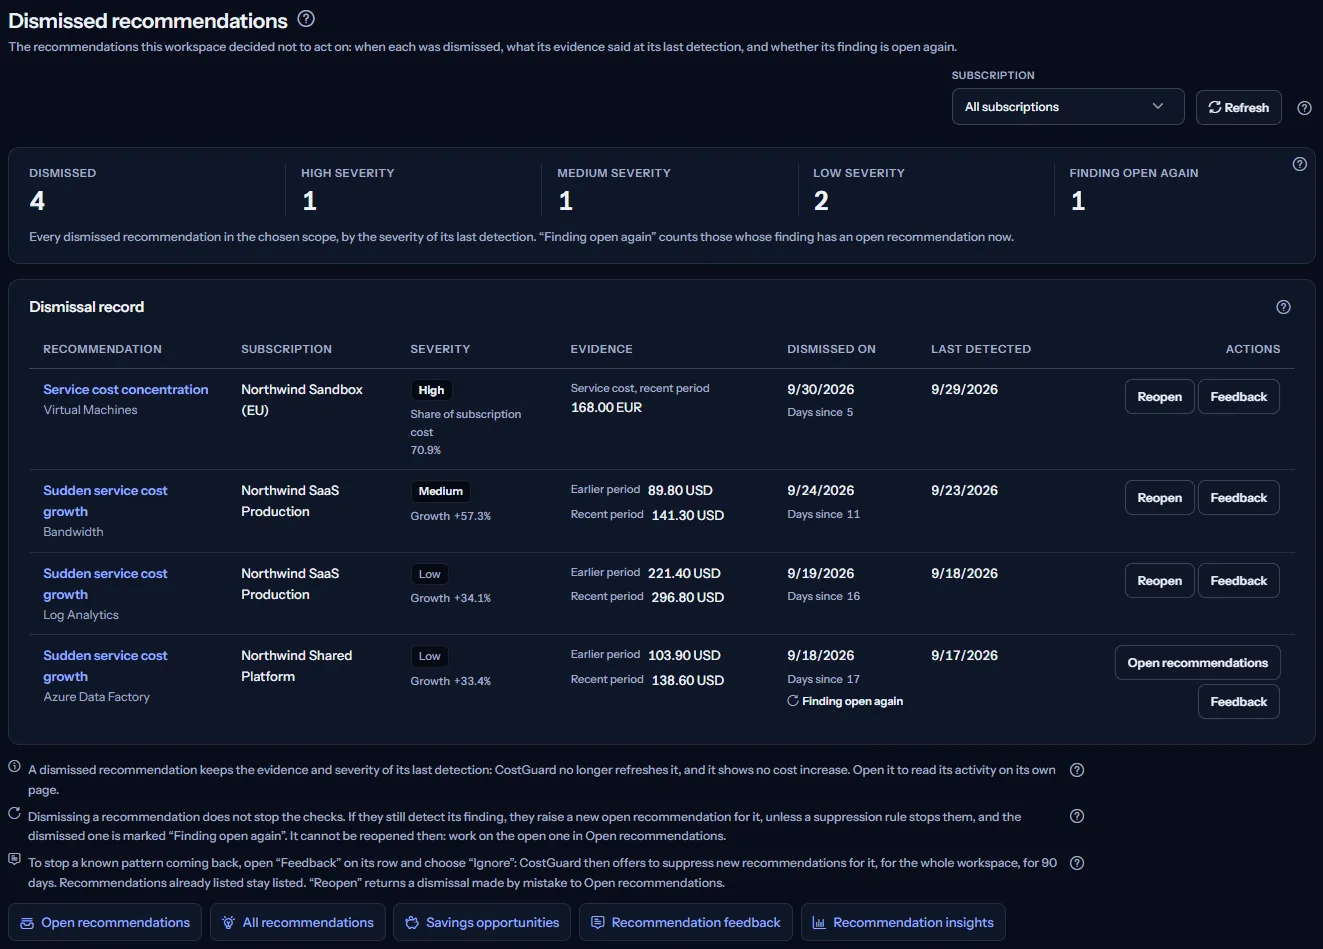
Task: Click the 'Finding open again' status in Data Factory row
Action: click(845, 701)
